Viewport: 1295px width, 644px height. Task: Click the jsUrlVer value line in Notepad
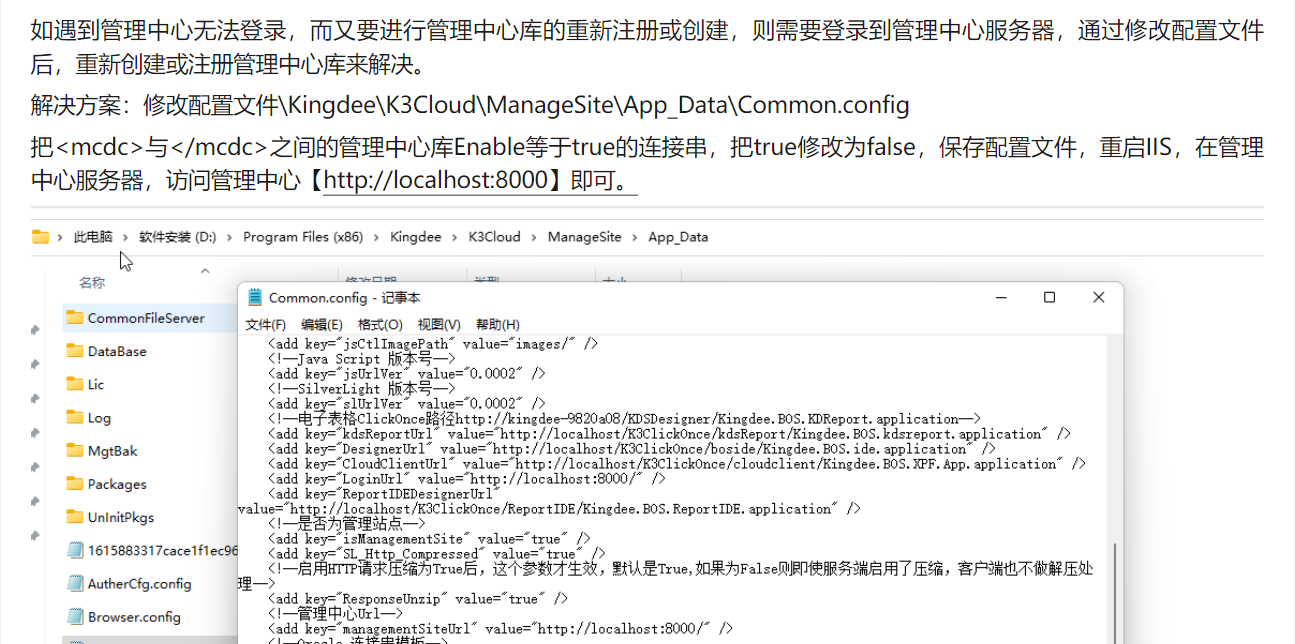[x=407, y=374]
